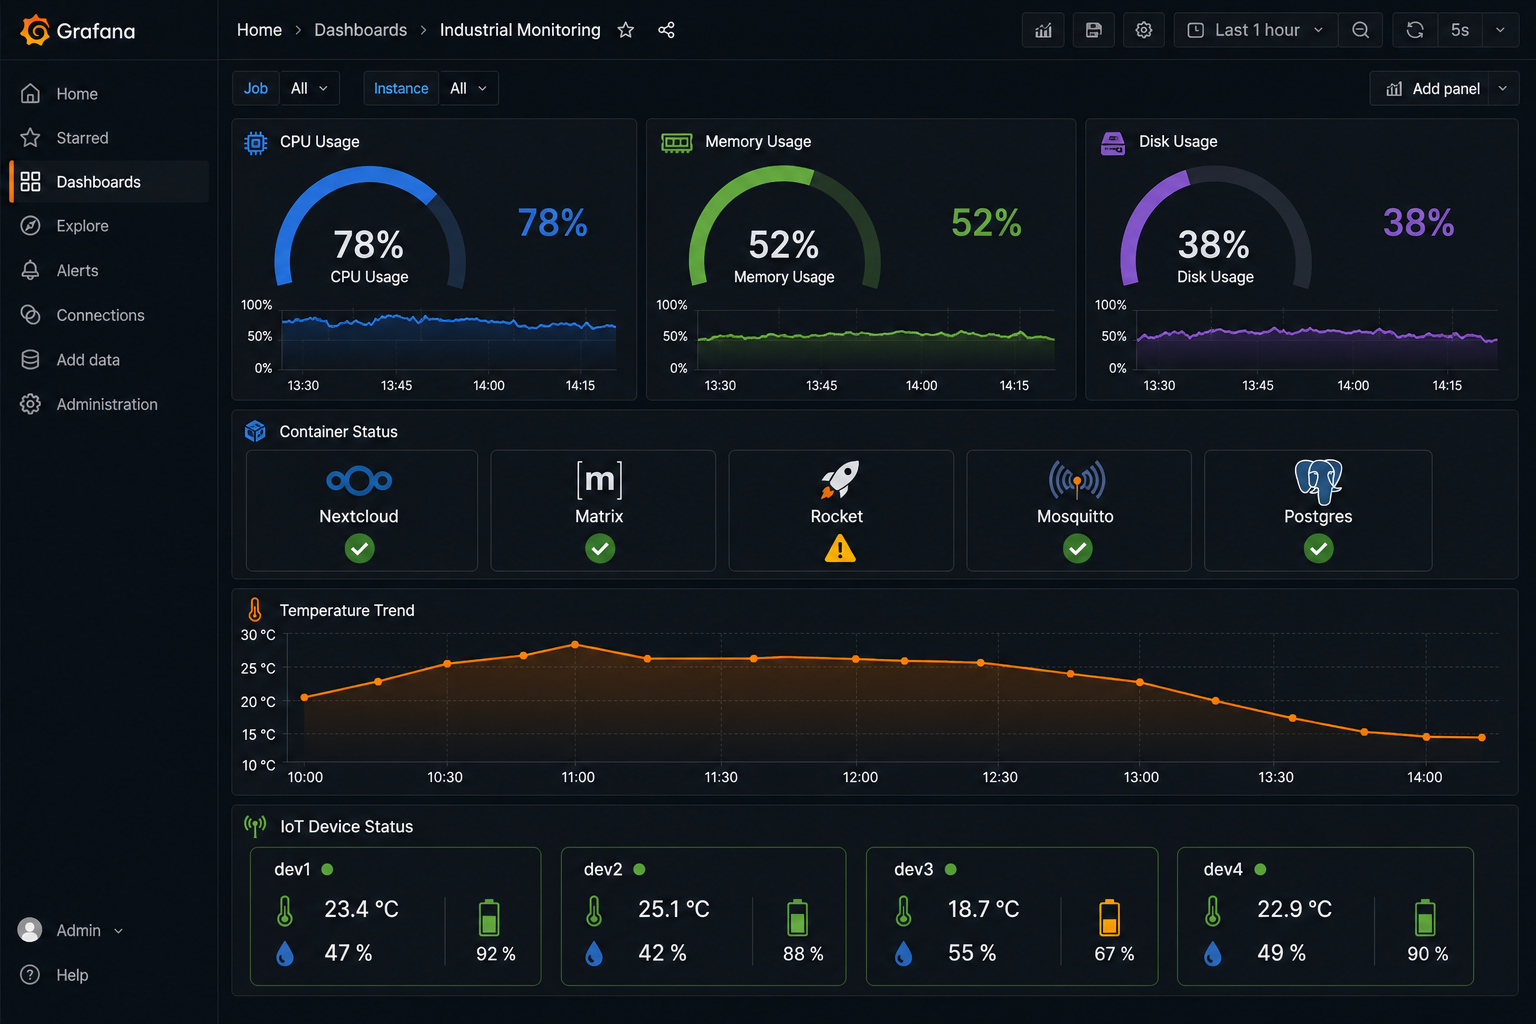Image resolution: width=1536 pixels, height=1024 pixels.
Task: Click the Nextcloud logo icon
Action: (x=359, y=480)
